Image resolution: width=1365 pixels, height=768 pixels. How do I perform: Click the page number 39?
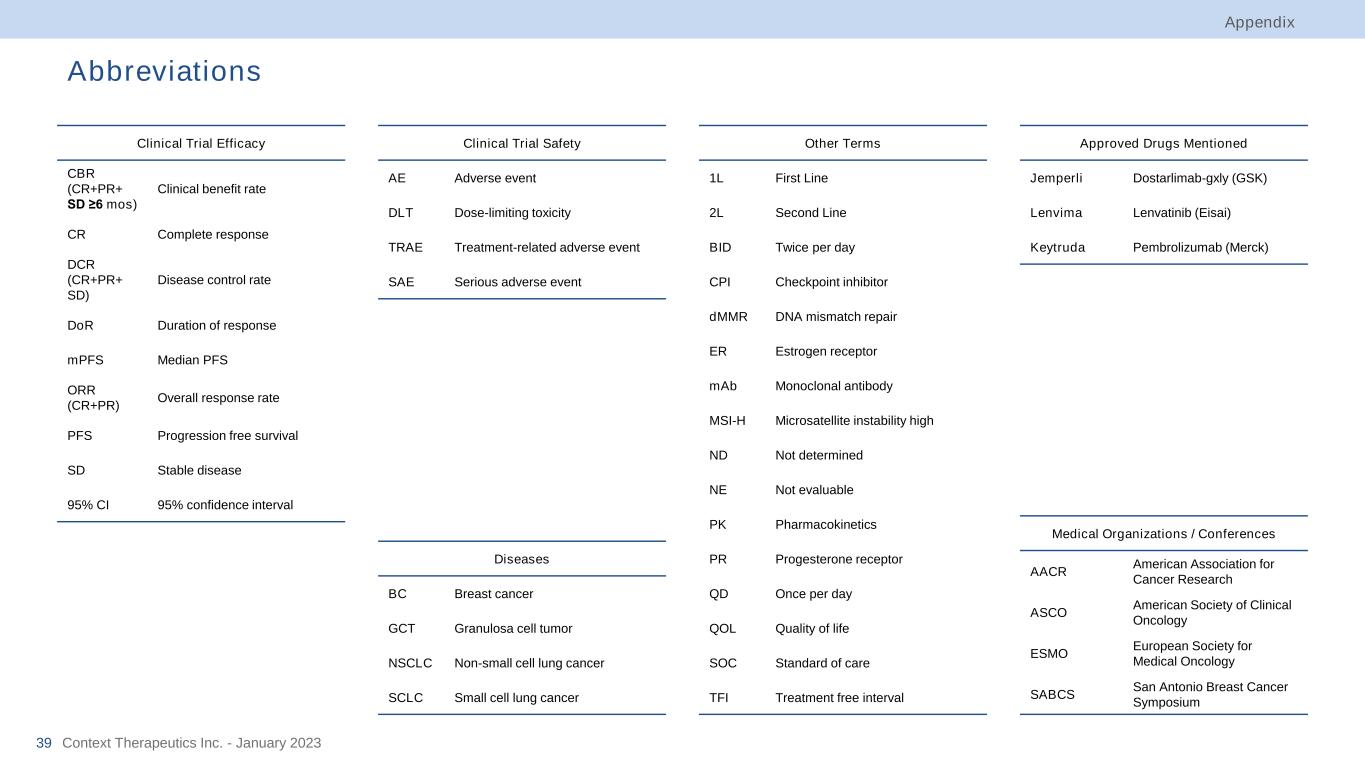[44, 743]
